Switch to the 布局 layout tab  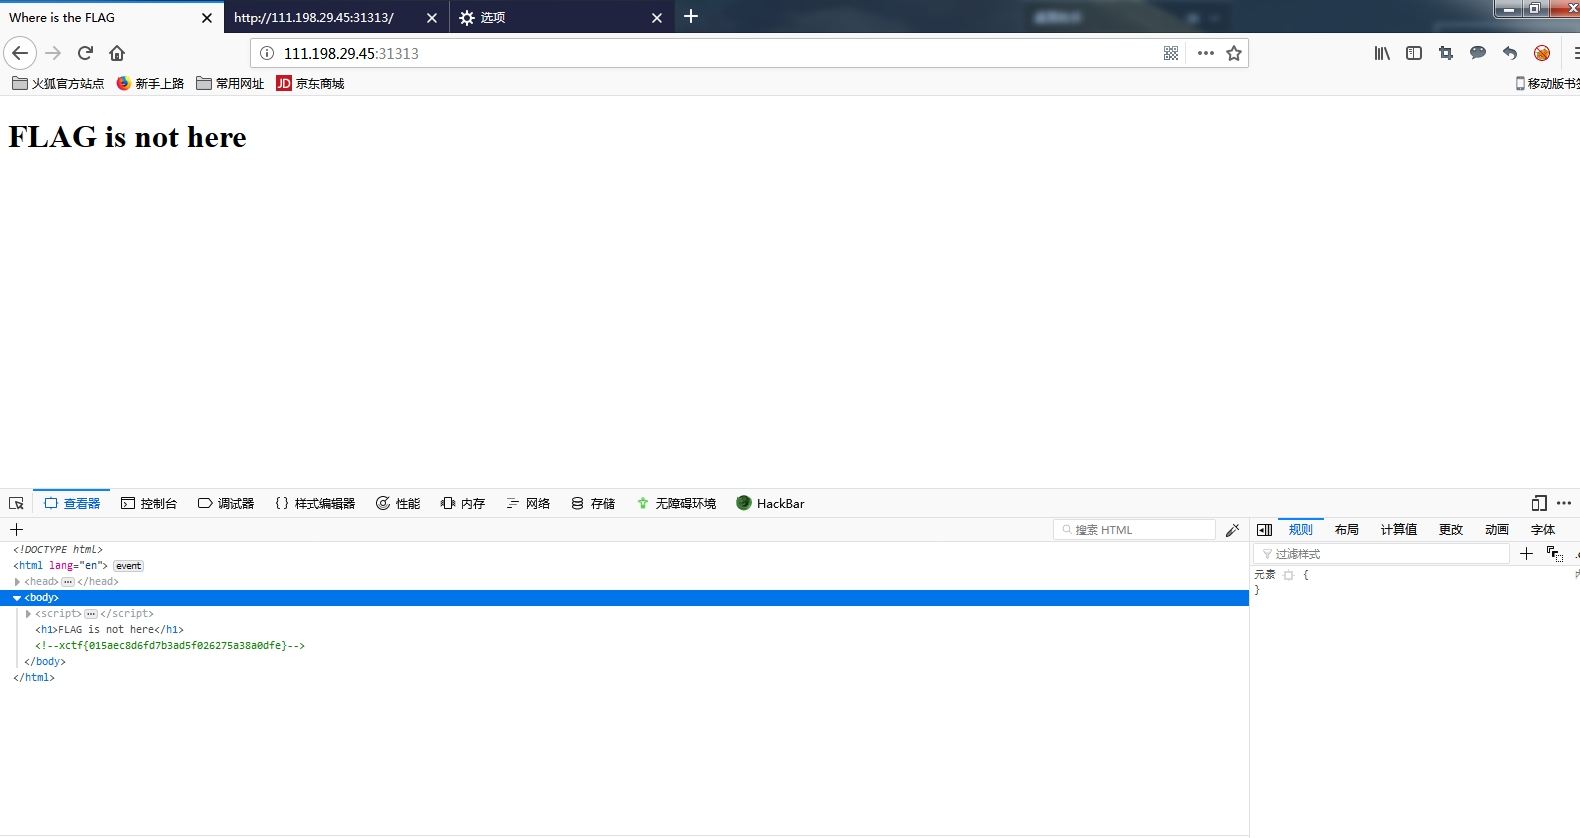pos(1347,530)
